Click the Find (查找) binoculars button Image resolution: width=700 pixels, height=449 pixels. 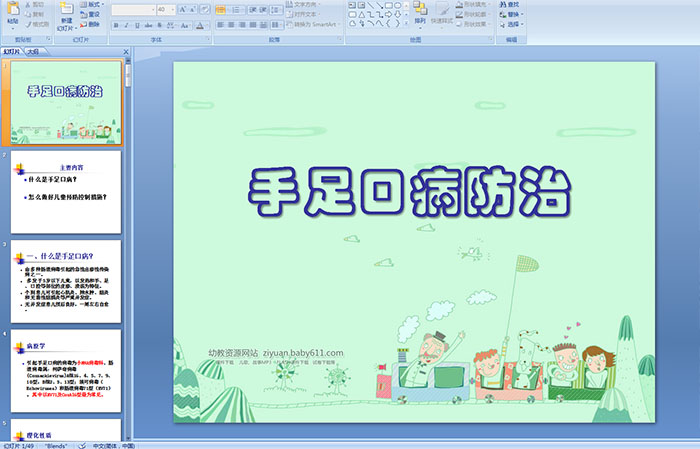(510, 4)
